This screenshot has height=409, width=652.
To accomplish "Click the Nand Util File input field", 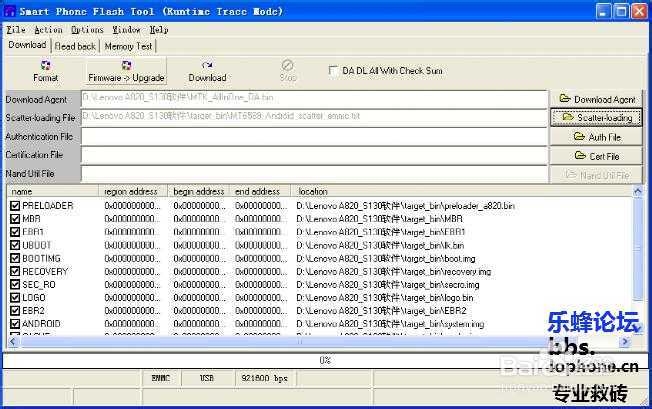I will point(314,174).
